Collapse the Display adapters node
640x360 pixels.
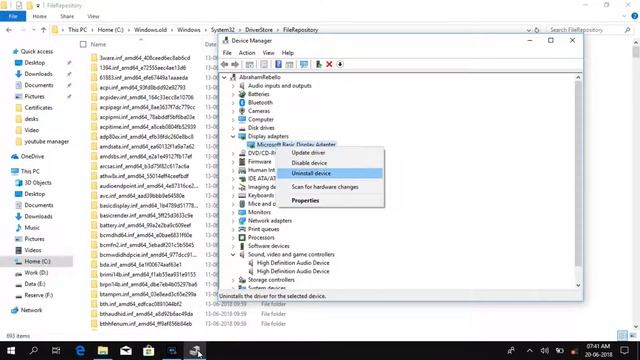[x=233, y=136]
